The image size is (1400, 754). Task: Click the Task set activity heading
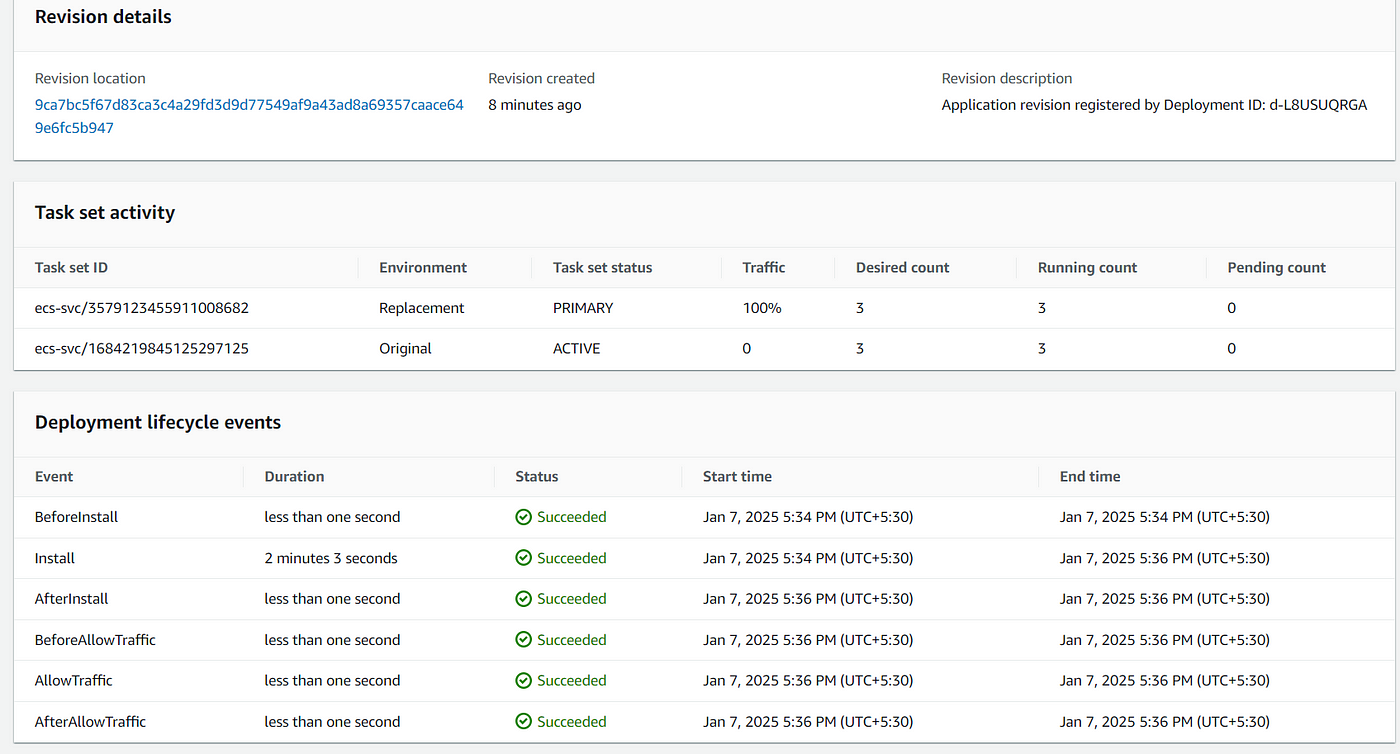105,212
